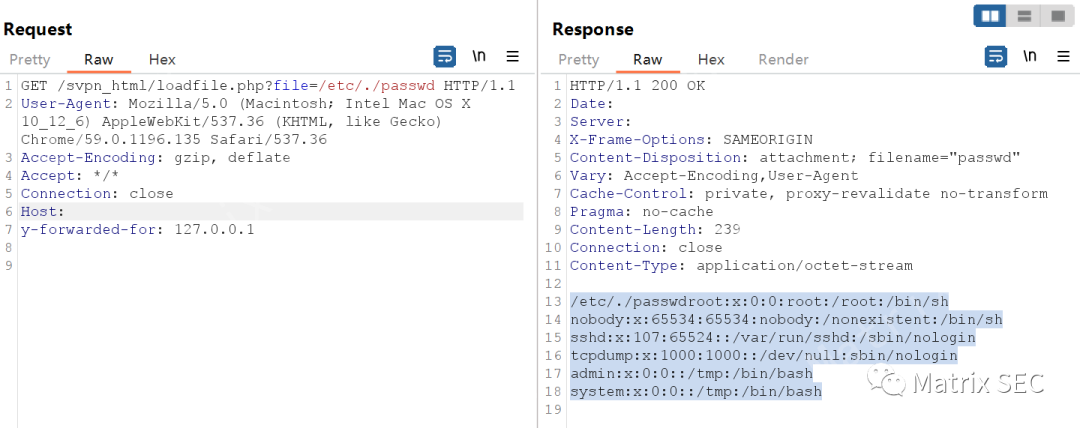Click HTTP/1.1 200 OK status line
Image resolution: width=1080 pixels, height=428 pixels.
[x=638, y=86]
